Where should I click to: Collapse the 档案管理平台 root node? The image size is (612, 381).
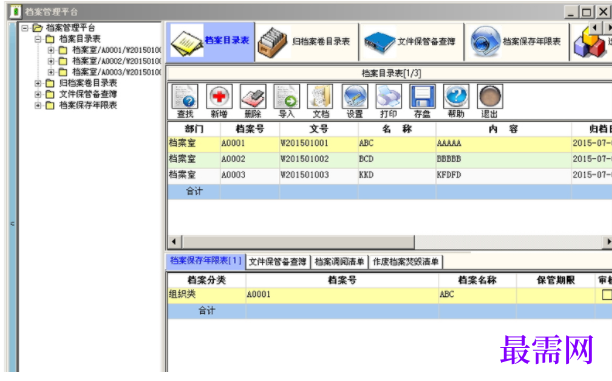point(25,28)
